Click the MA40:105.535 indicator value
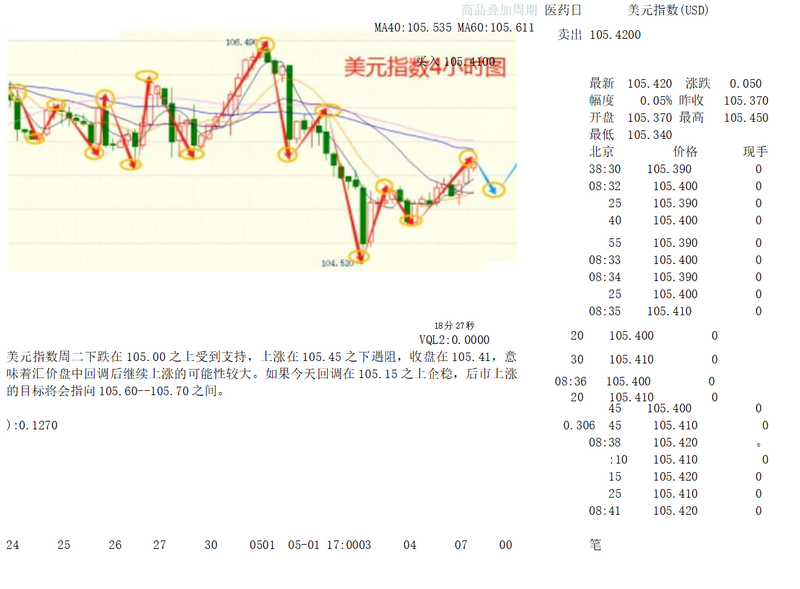This screenshot has width=800, height=589. tap(413, 28)
